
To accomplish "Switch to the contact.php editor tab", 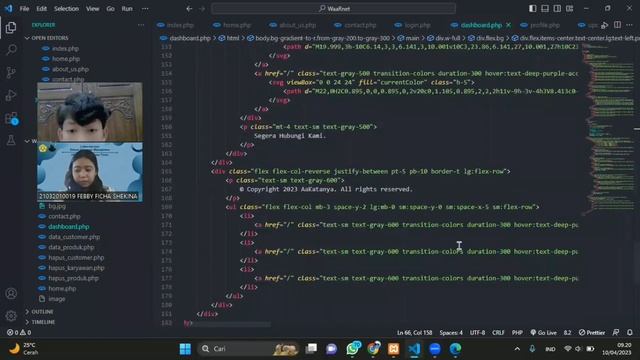I will point(355,25).
